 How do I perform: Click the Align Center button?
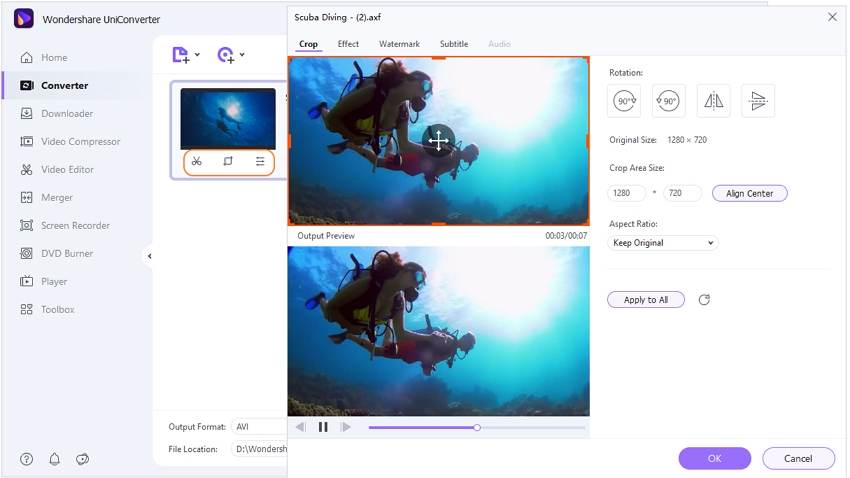(749, 193)
